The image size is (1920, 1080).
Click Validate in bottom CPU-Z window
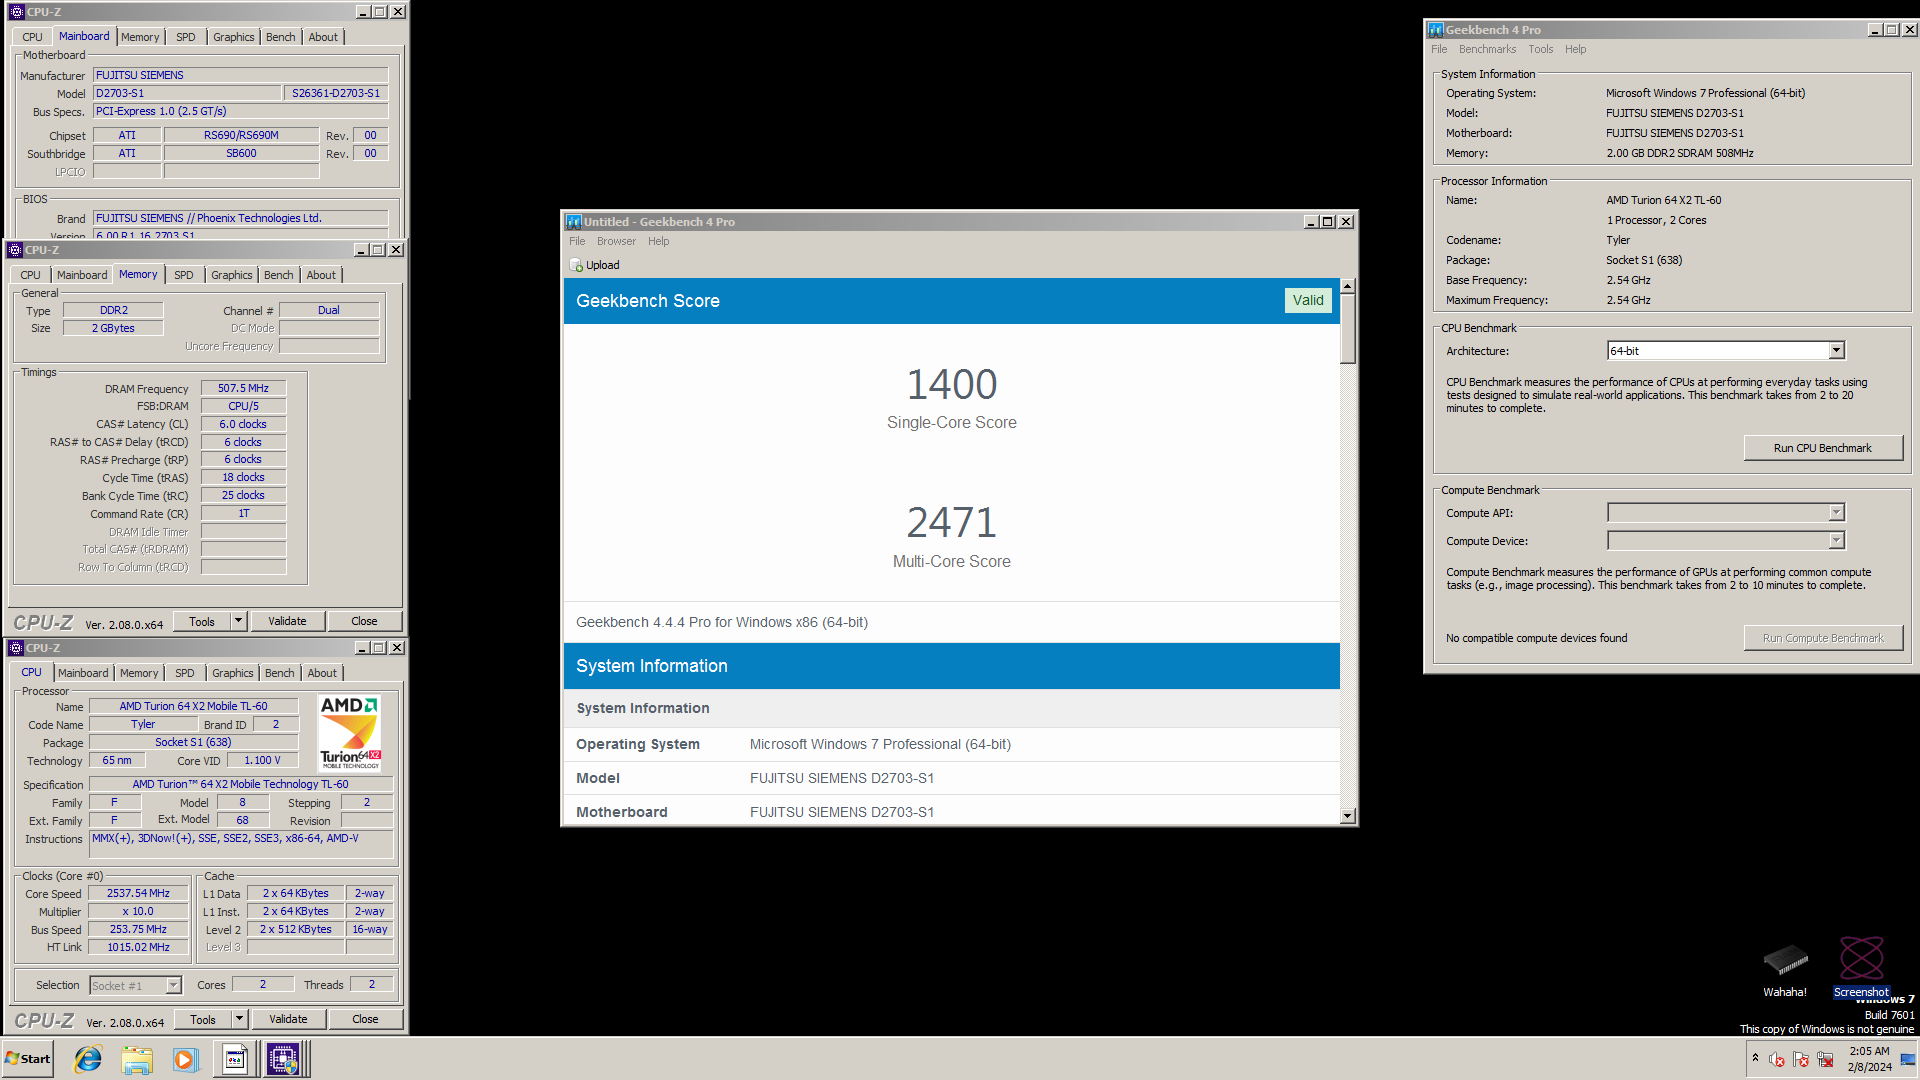pos(288,1019)
